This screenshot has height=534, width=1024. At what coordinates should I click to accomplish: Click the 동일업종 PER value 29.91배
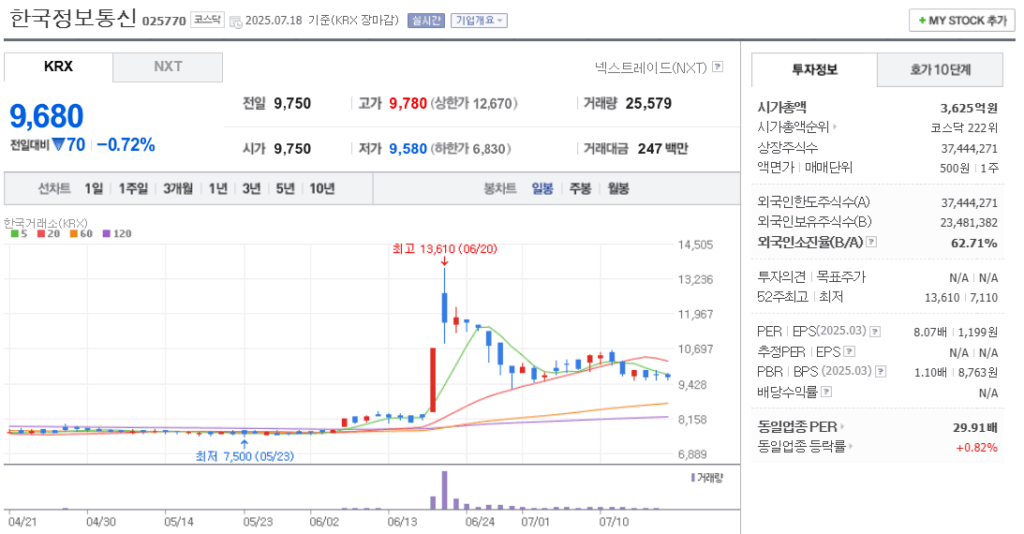pos(975,428)
